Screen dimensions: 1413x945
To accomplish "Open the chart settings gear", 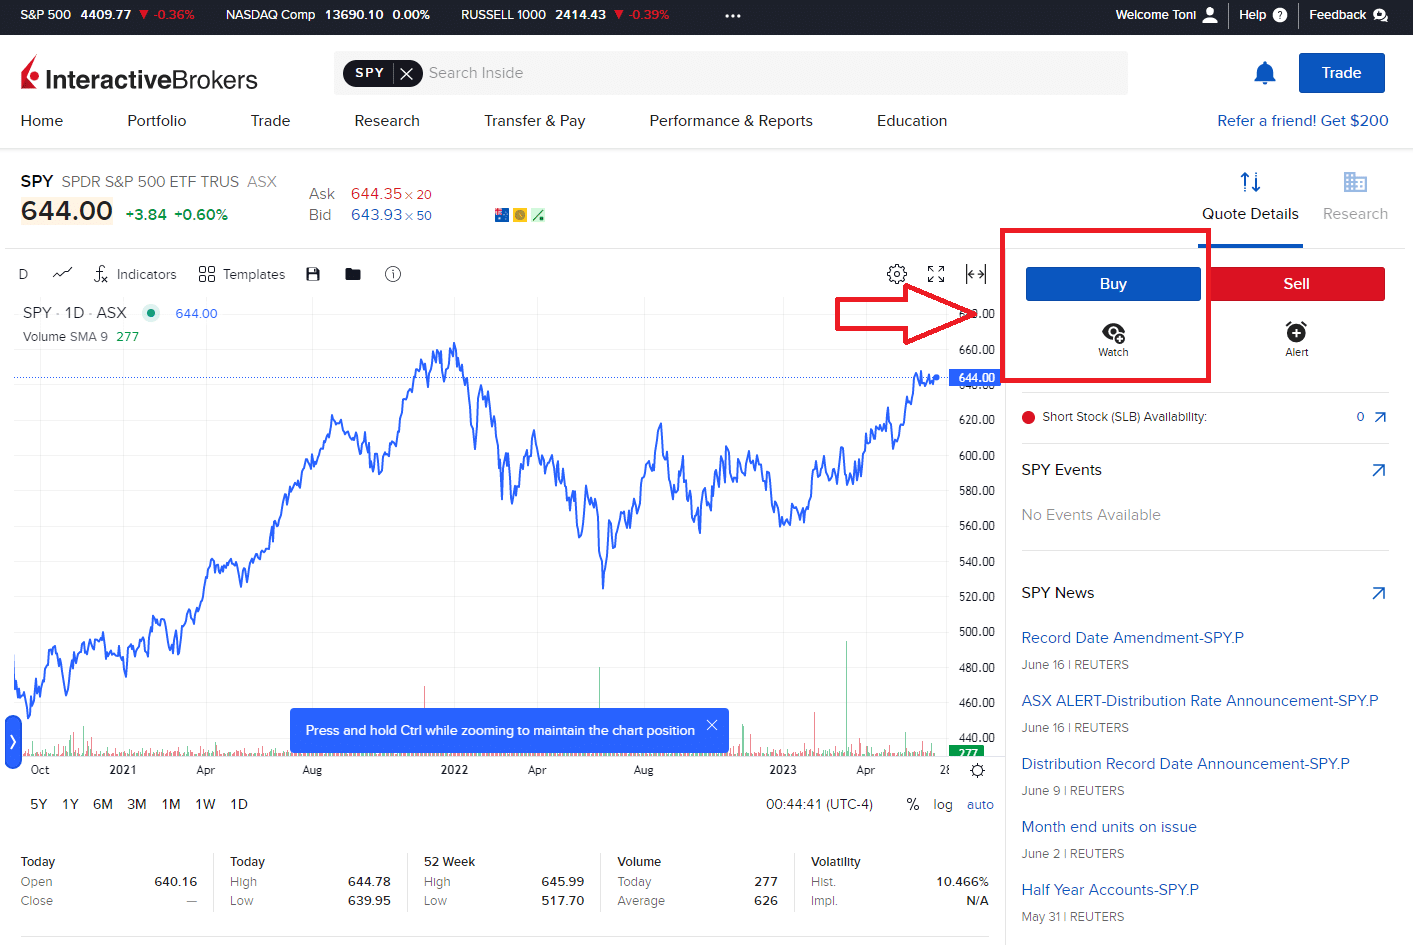I will click(897, 274).
